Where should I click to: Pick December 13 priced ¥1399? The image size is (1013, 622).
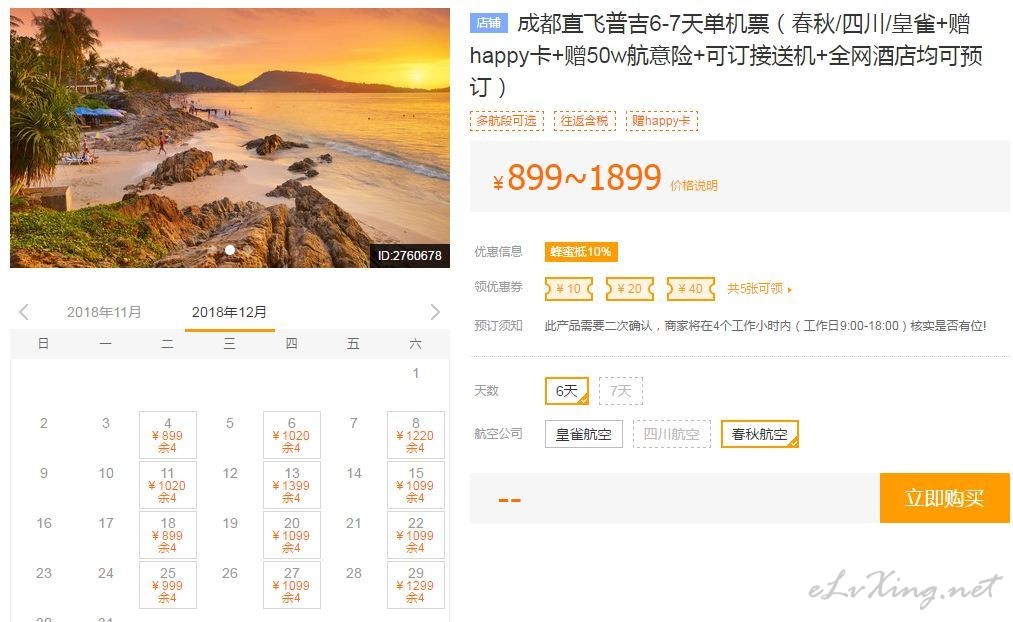pos(291,484)
